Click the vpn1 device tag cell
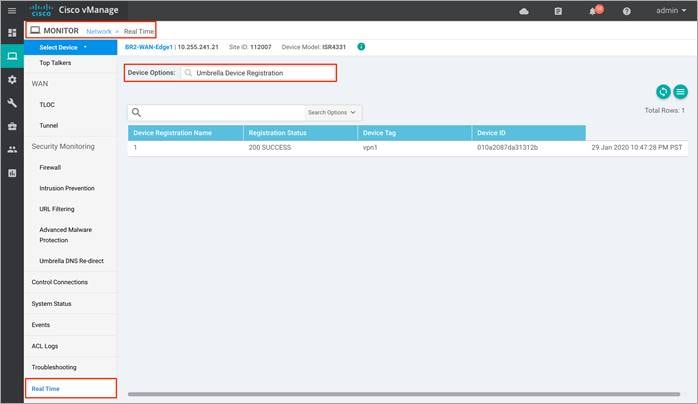The width and height of the screenshot is (698, 404). pyautogui.click(x=370, y=147)
